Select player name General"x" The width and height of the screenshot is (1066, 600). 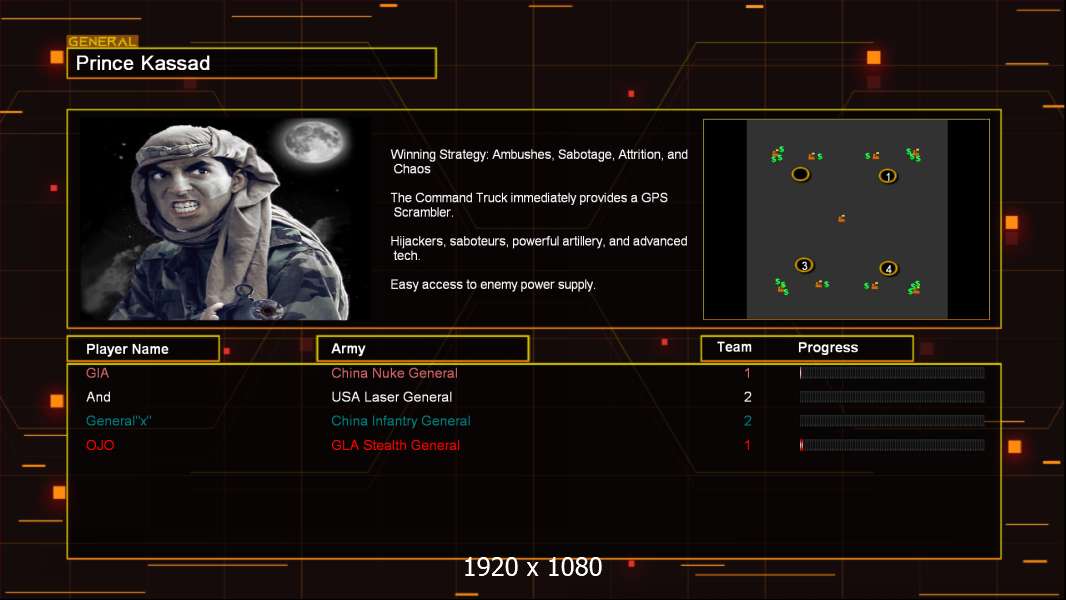click(x=118, y=421)
